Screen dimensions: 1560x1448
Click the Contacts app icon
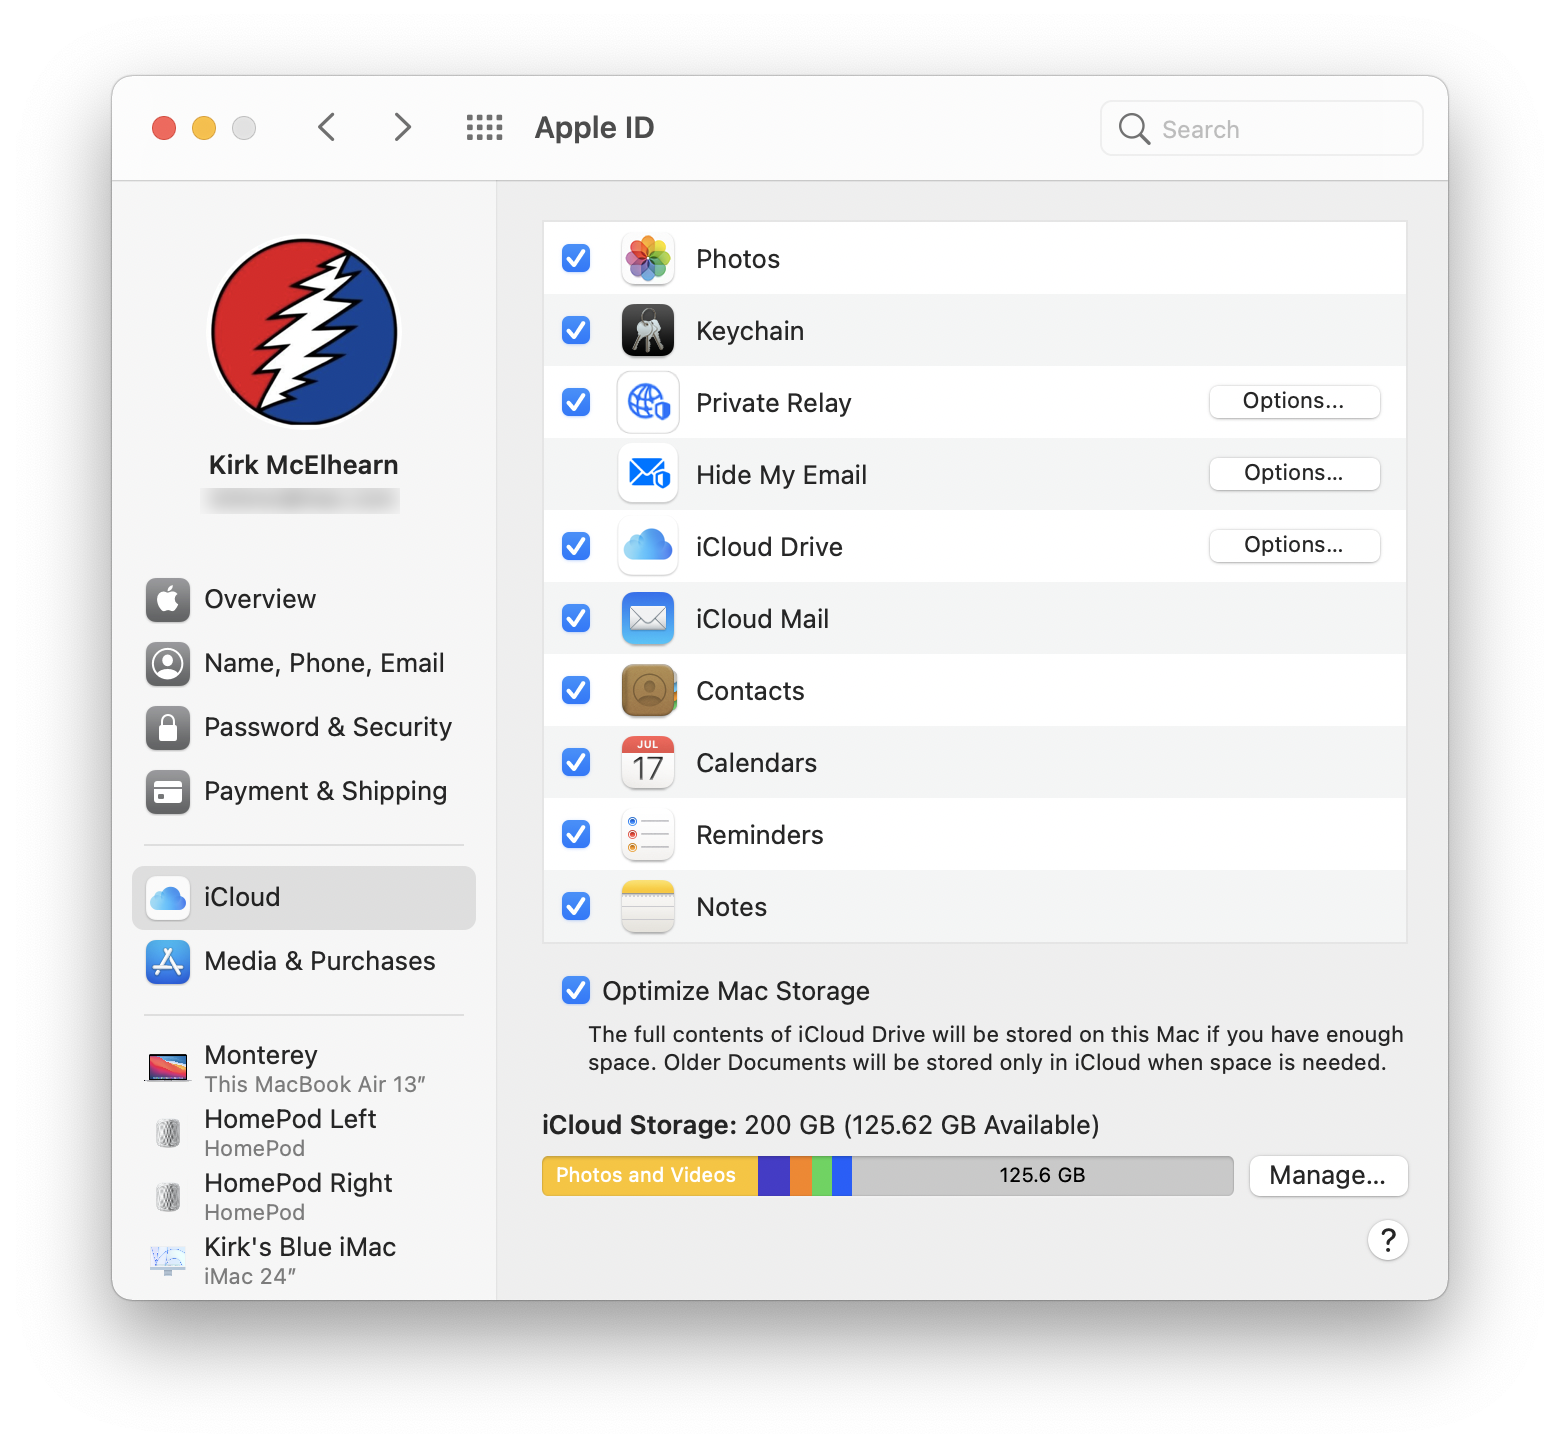point(648,691)
